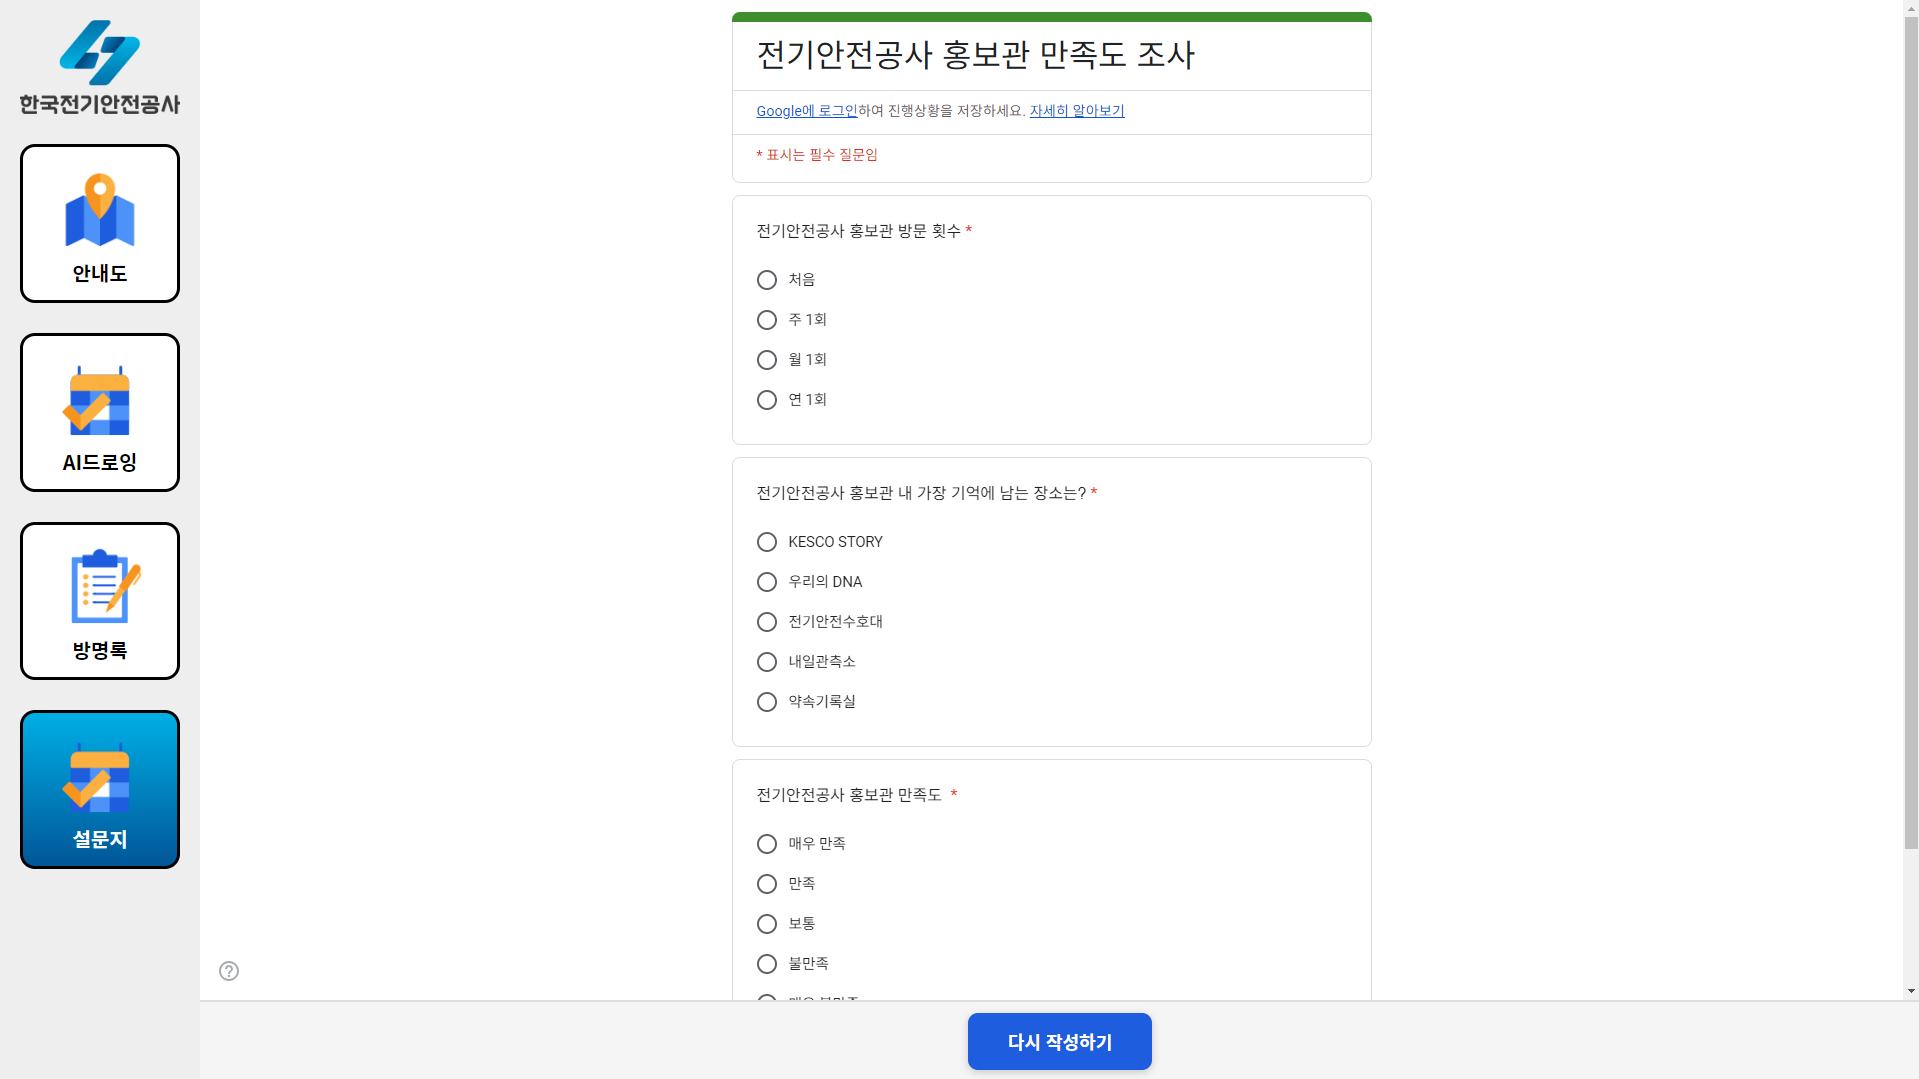
Task: Select KESCO STORY as memorable place
Action: click(767, 542)
